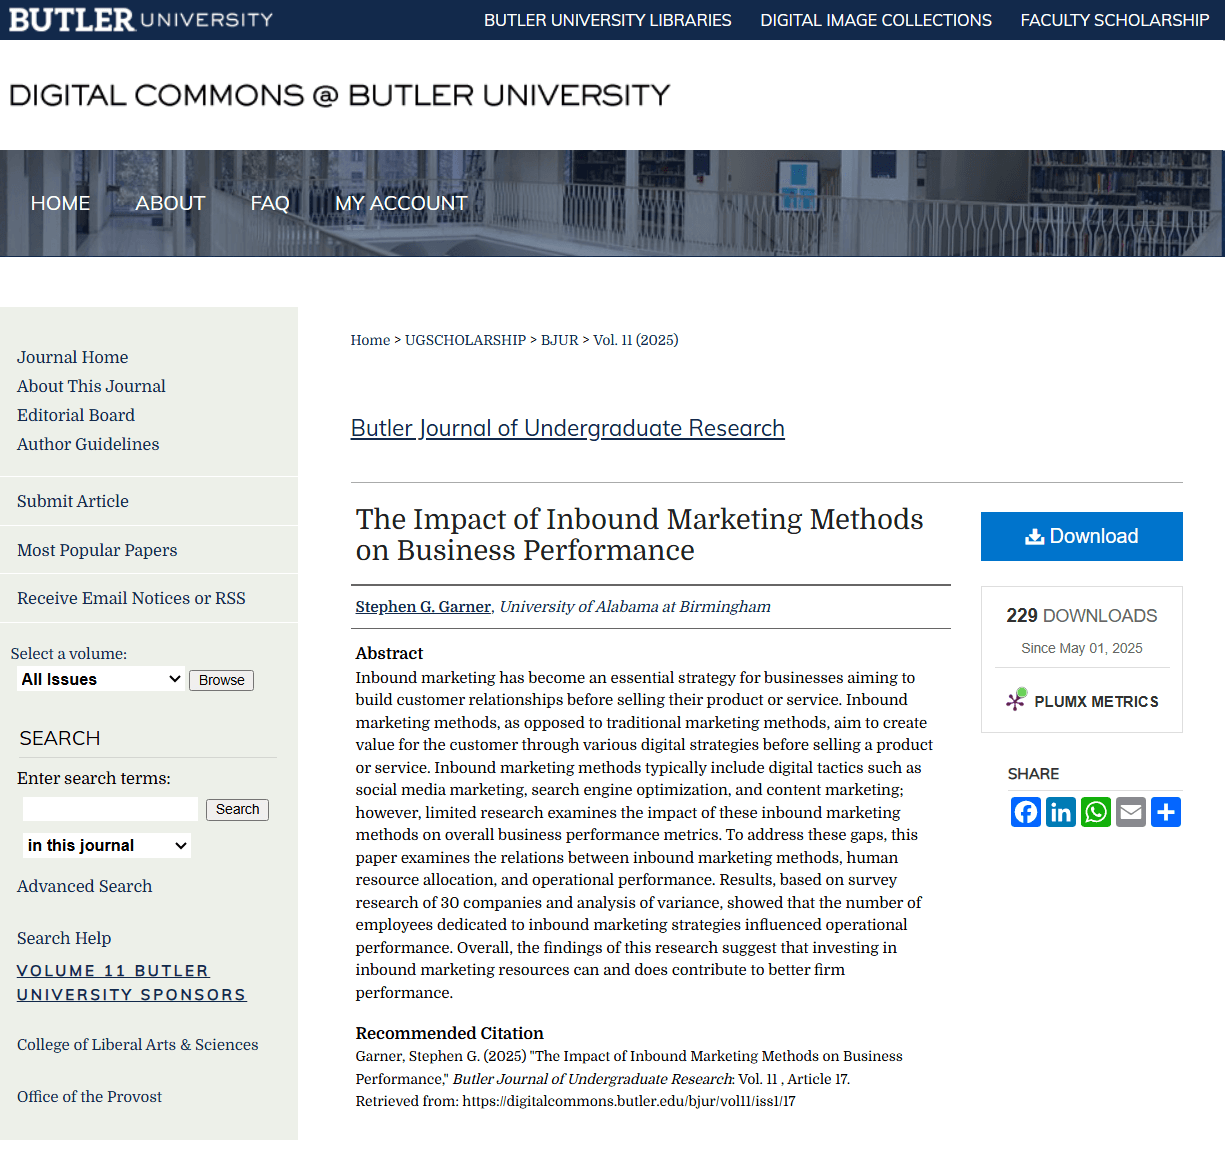Screen dimensions: 1225x1163
Task: Open College of Liberal Arts & Sciences link
Action: [137, 1044]
